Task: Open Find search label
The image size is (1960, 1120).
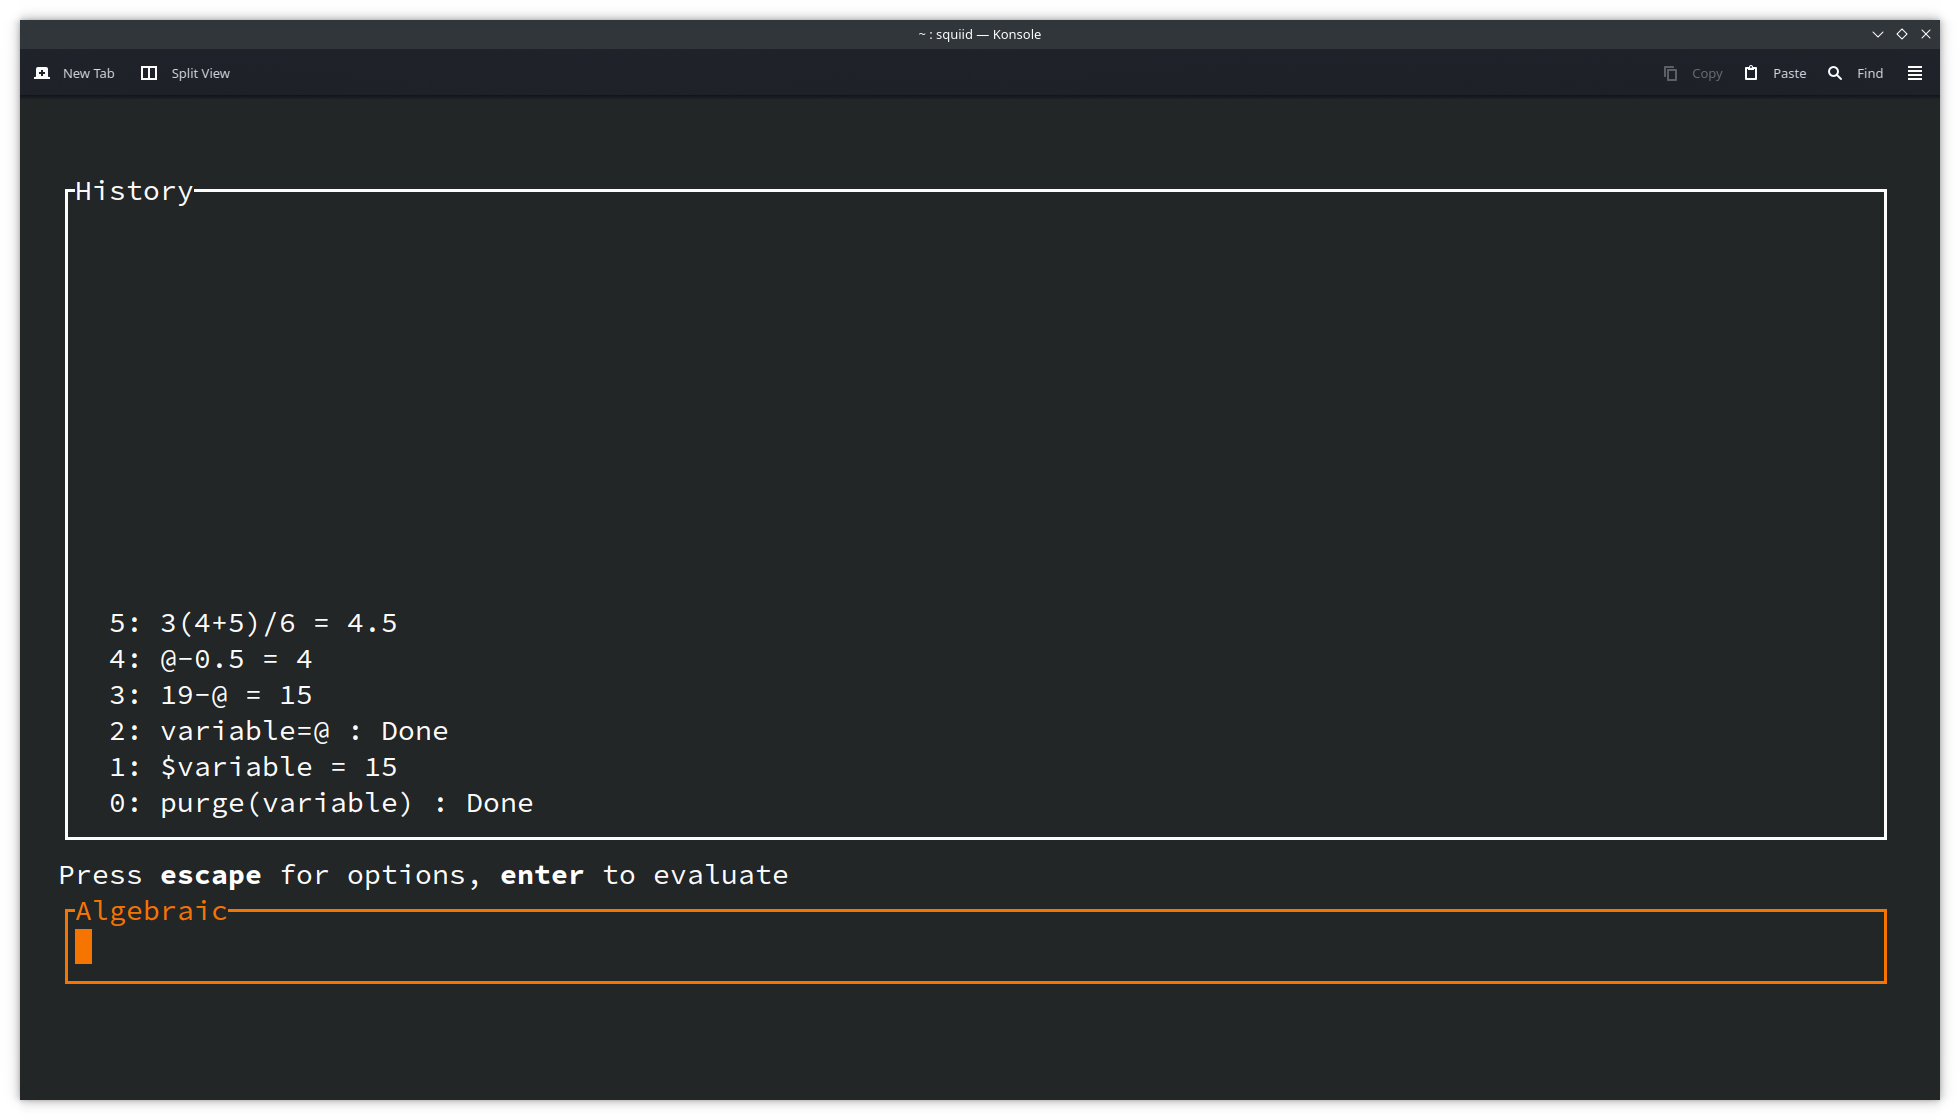Action: point(1870,73)
